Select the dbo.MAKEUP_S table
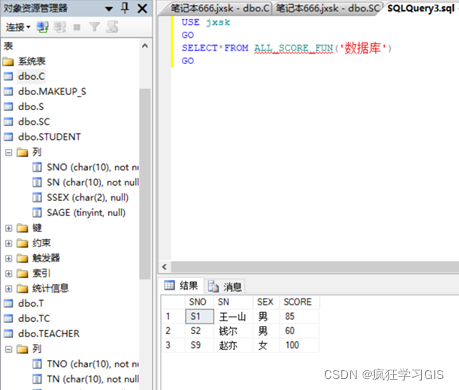Screen dimensions: 459x390 click(x=52, y=91)
